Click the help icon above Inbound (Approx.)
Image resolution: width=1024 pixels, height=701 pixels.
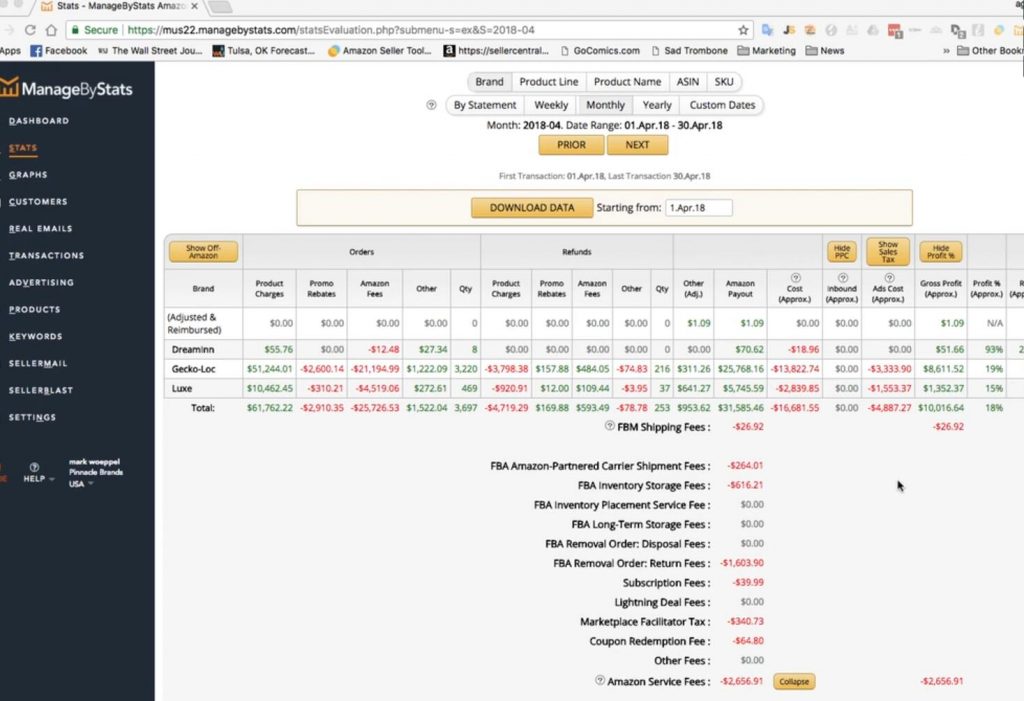click(842, 278)
